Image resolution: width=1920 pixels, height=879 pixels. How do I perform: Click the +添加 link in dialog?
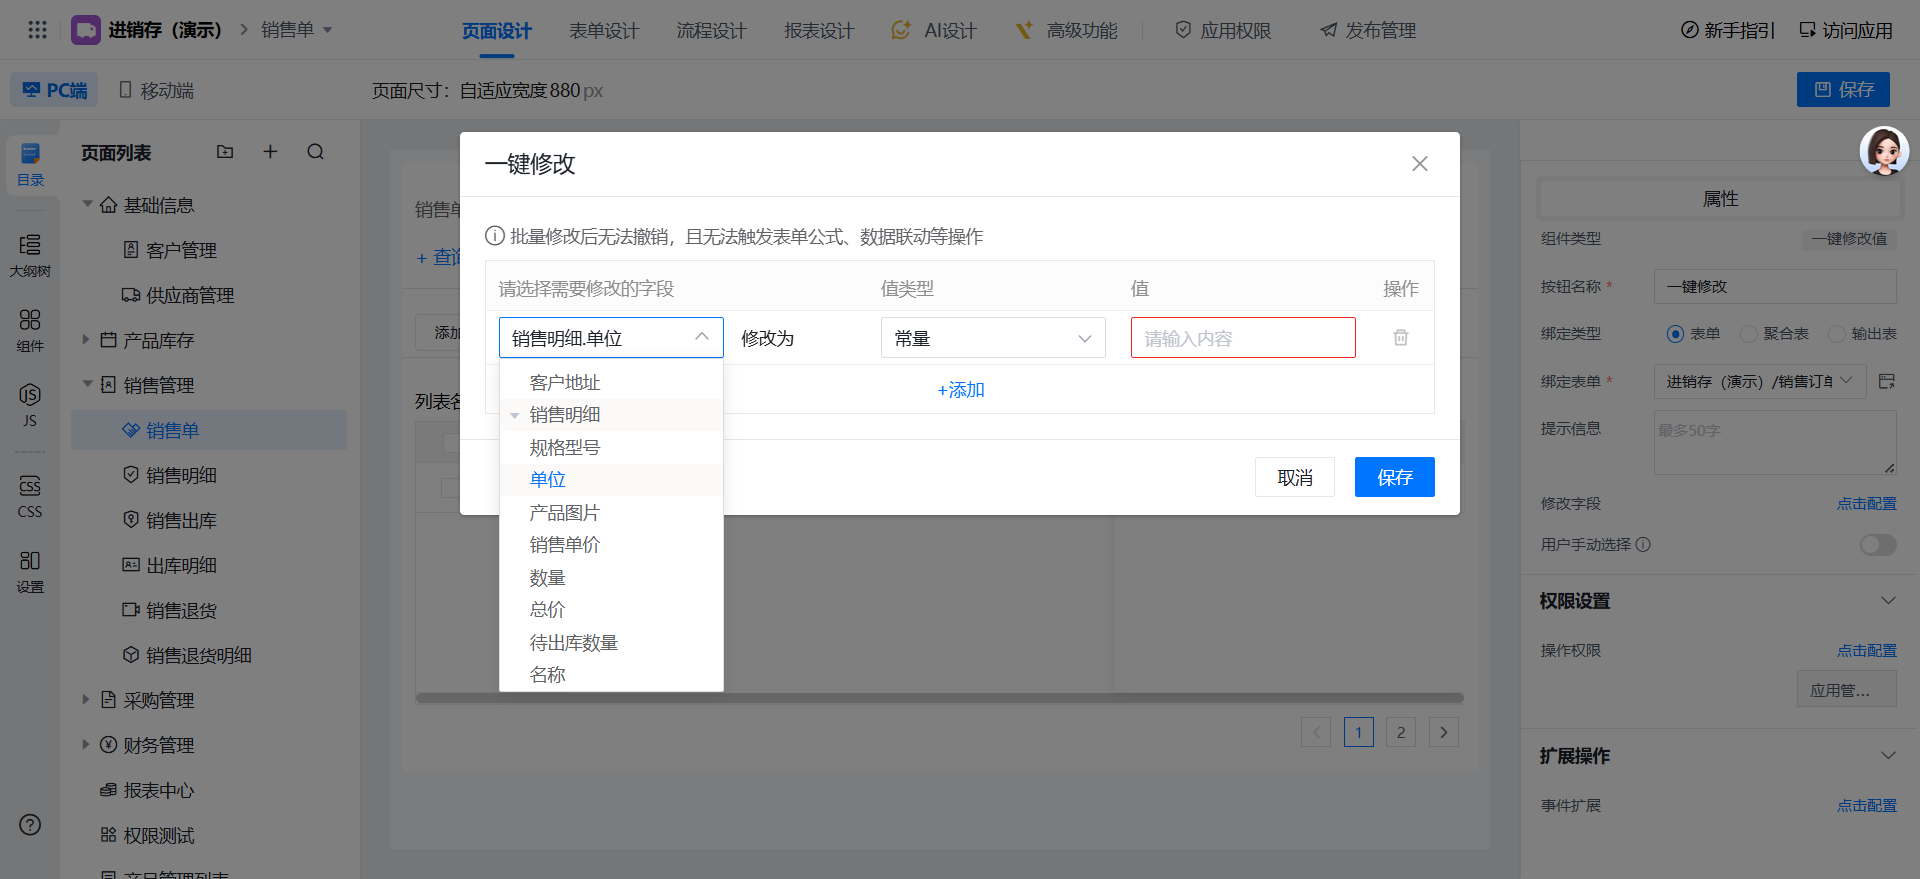coord(960,390)
